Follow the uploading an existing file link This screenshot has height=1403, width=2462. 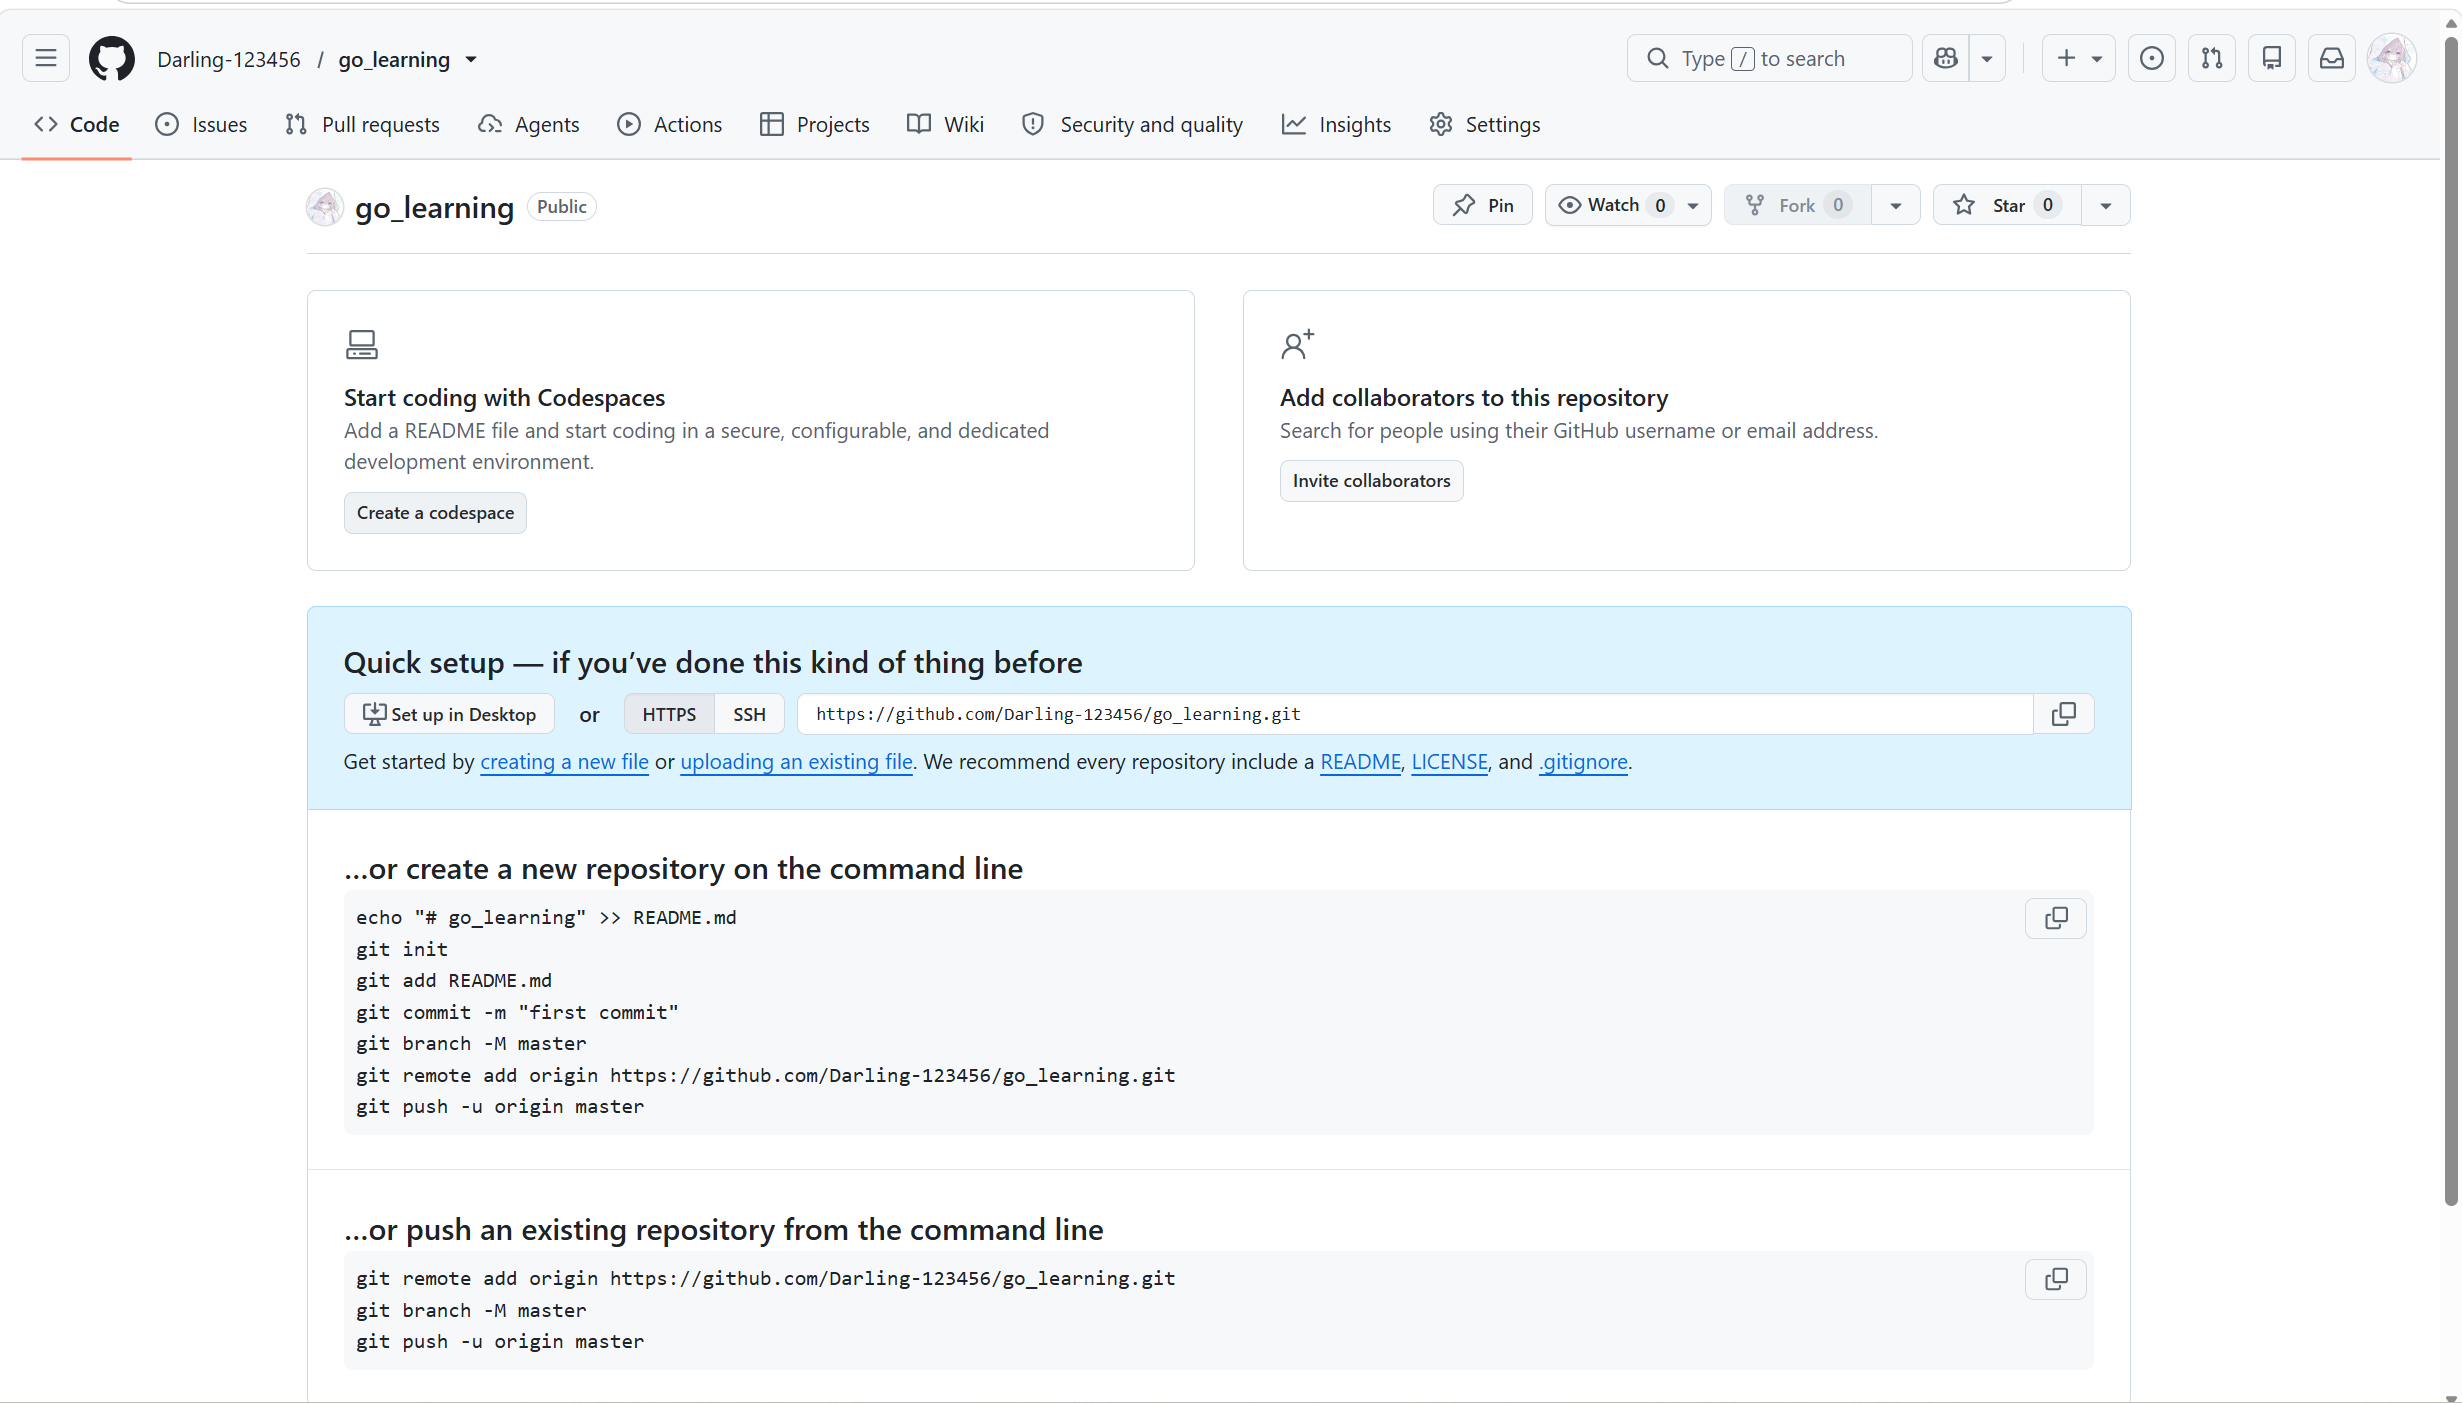796,762
